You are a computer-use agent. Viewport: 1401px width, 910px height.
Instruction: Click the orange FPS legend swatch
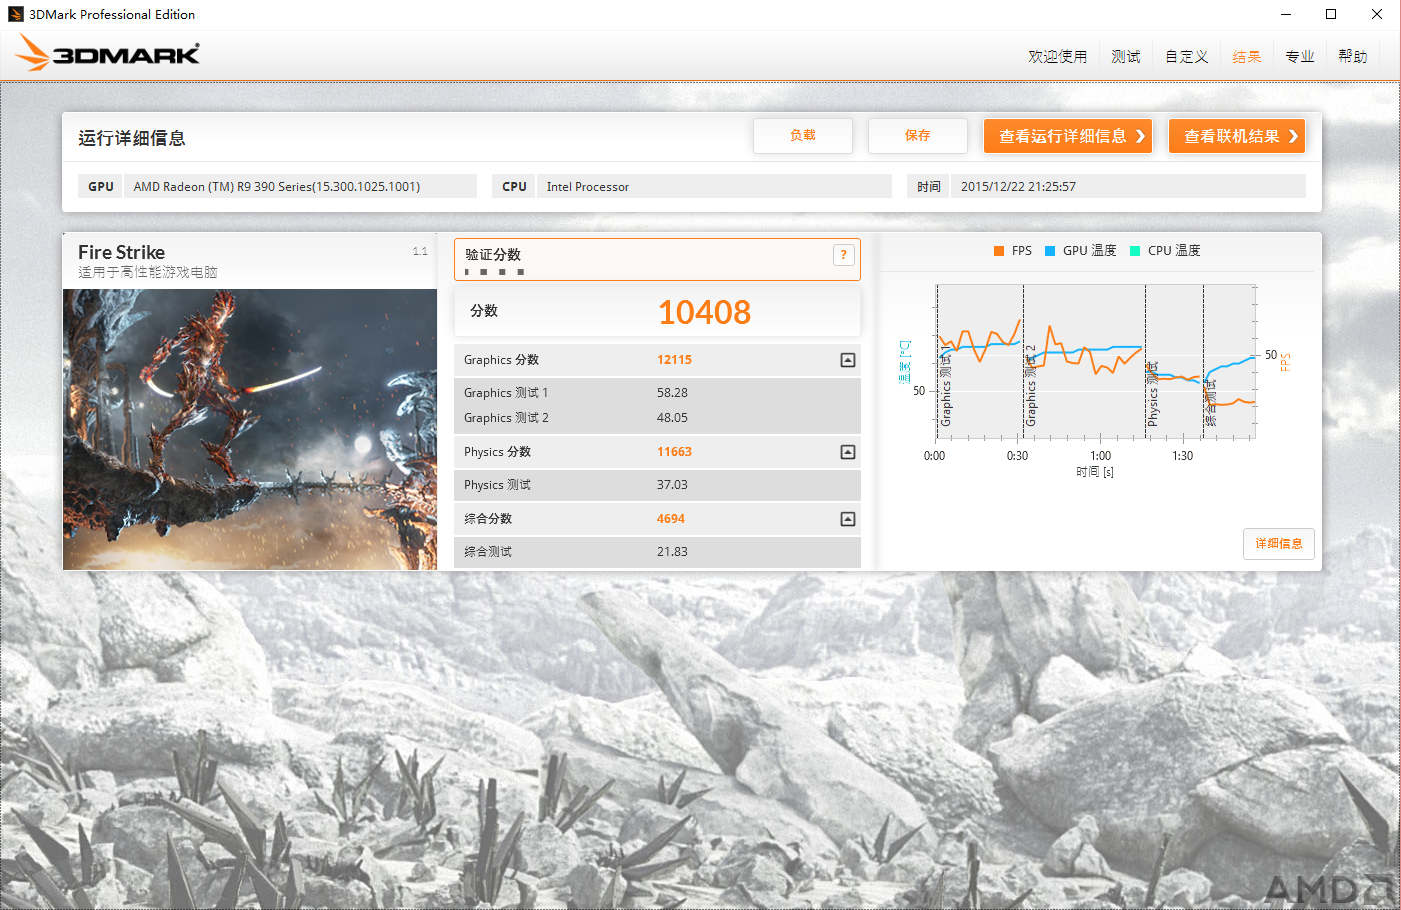[999, 251]
